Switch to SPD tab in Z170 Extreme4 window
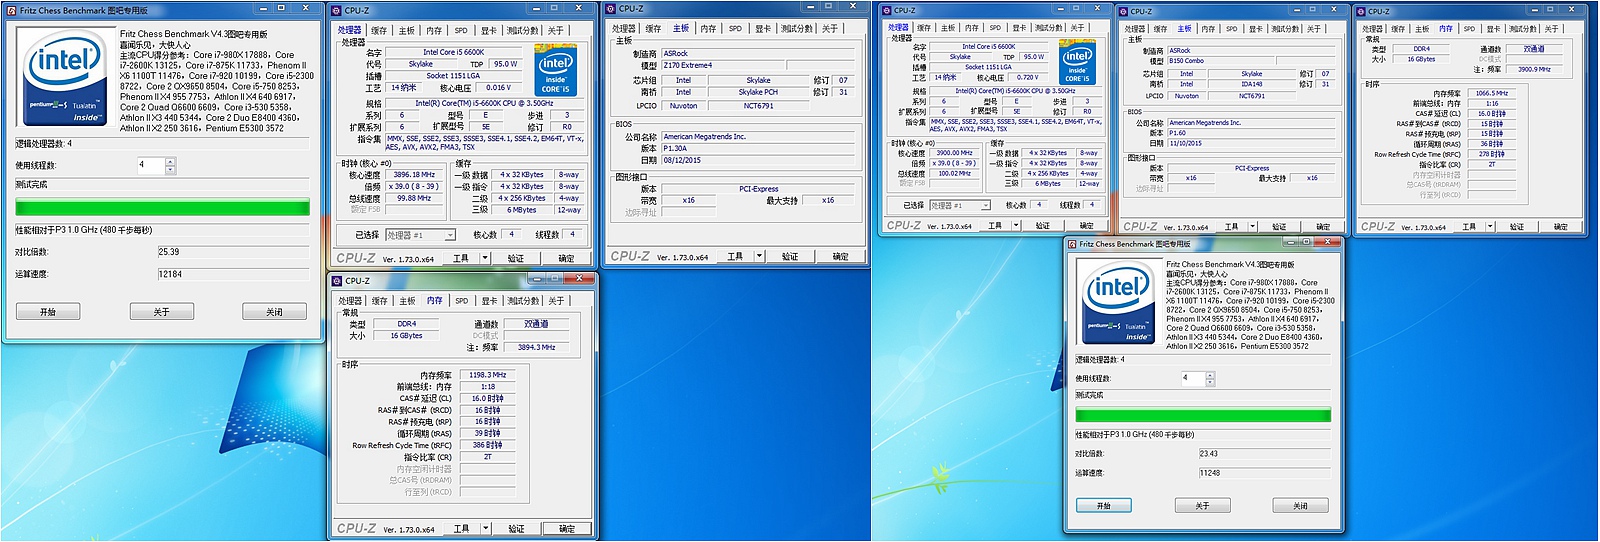 [735, 28]
